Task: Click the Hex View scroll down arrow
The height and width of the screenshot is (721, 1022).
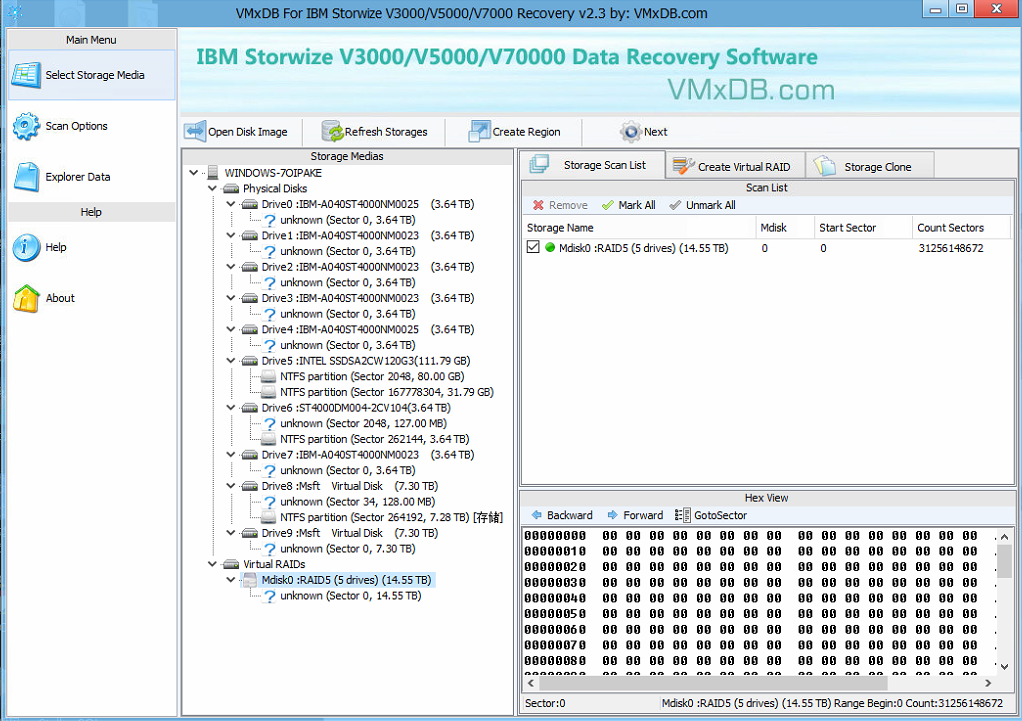Action: tap(1004, 666)
